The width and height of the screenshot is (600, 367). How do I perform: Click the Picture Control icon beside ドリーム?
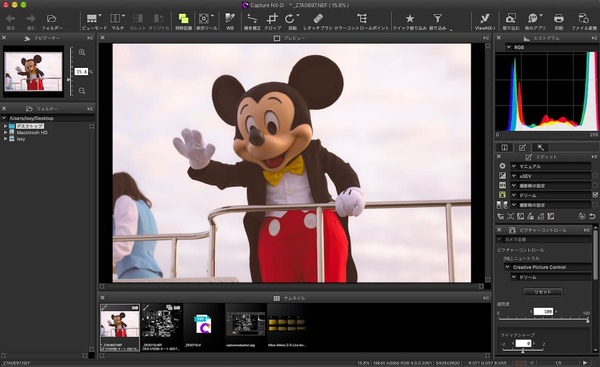coord(502,195)
